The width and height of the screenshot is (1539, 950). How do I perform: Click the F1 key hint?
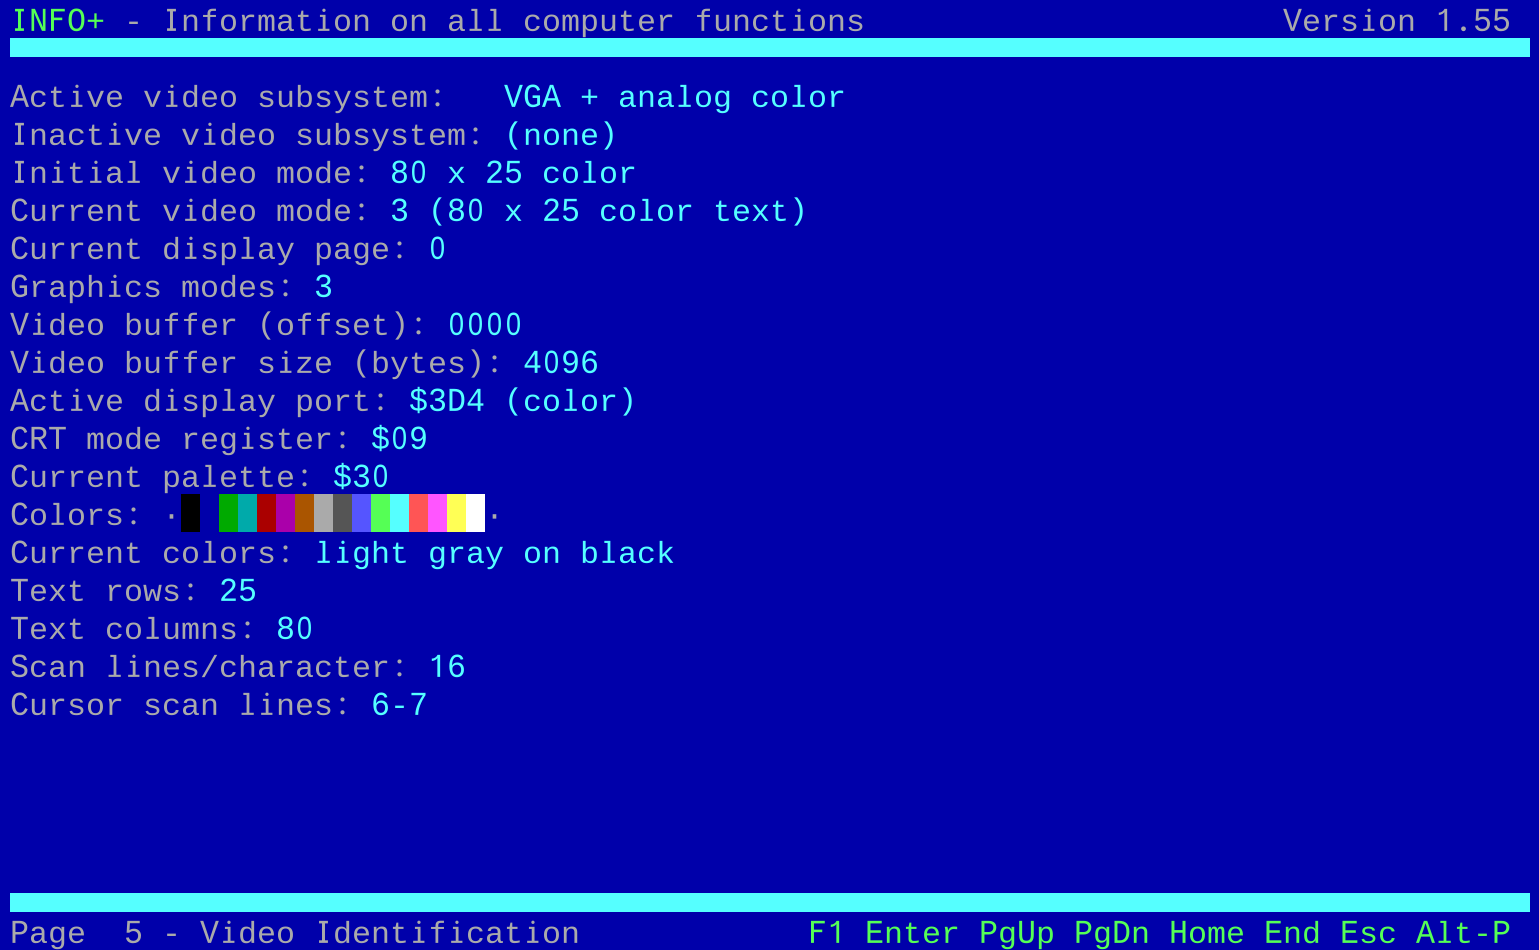click(826, 933)
